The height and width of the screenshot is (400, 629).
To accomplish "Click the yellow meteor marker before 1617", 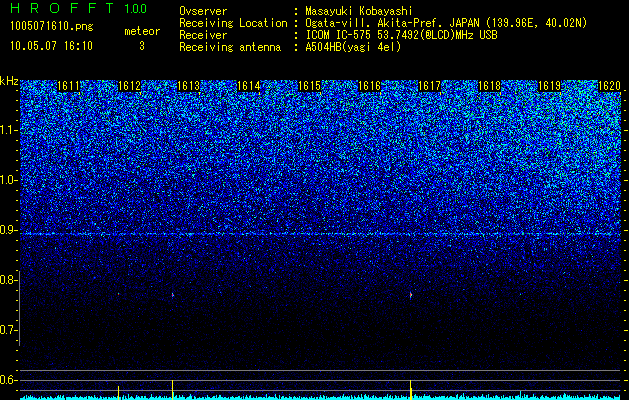I will [410, 389].
